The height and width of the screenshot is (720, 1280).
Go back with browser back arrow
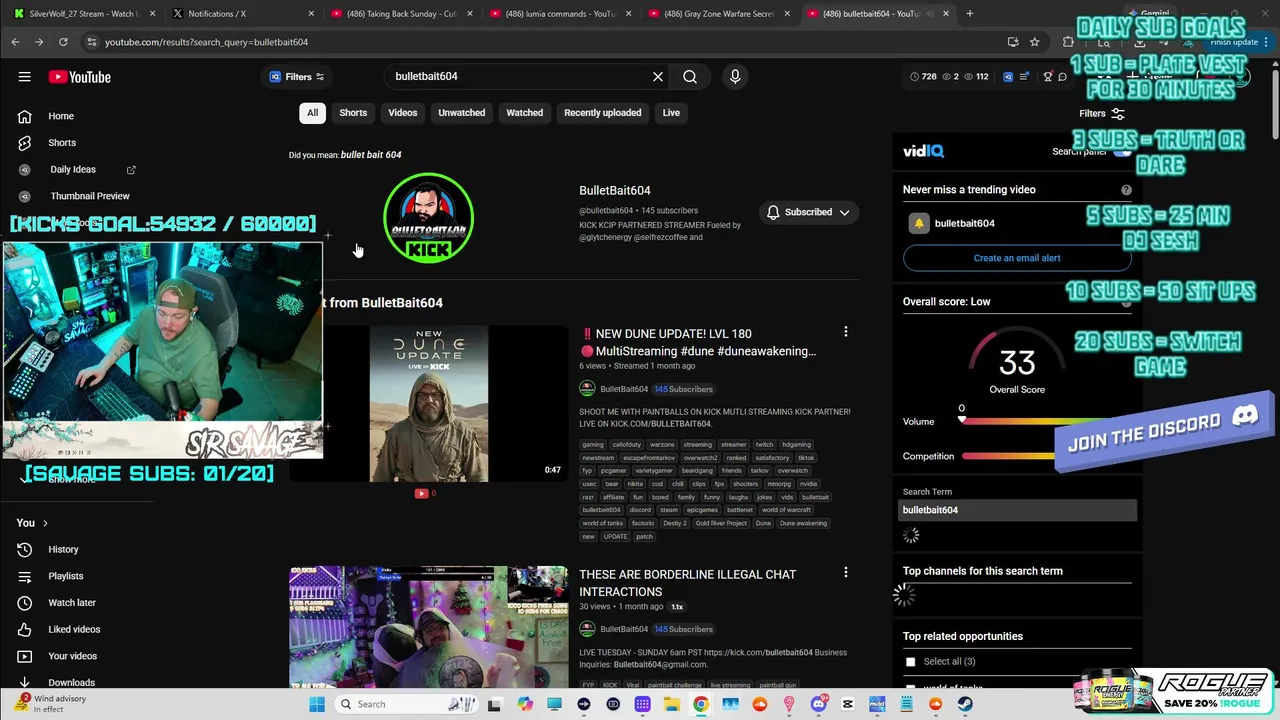click(x=15, y=42)
